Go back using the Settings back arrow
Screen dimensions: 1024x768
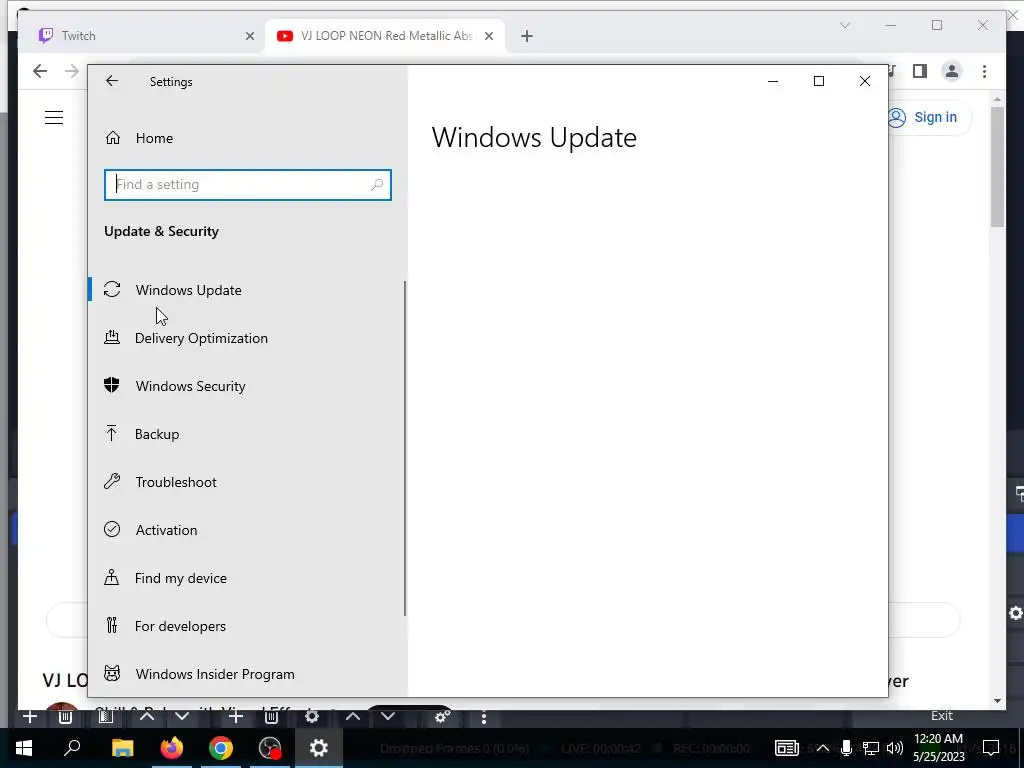112,81
